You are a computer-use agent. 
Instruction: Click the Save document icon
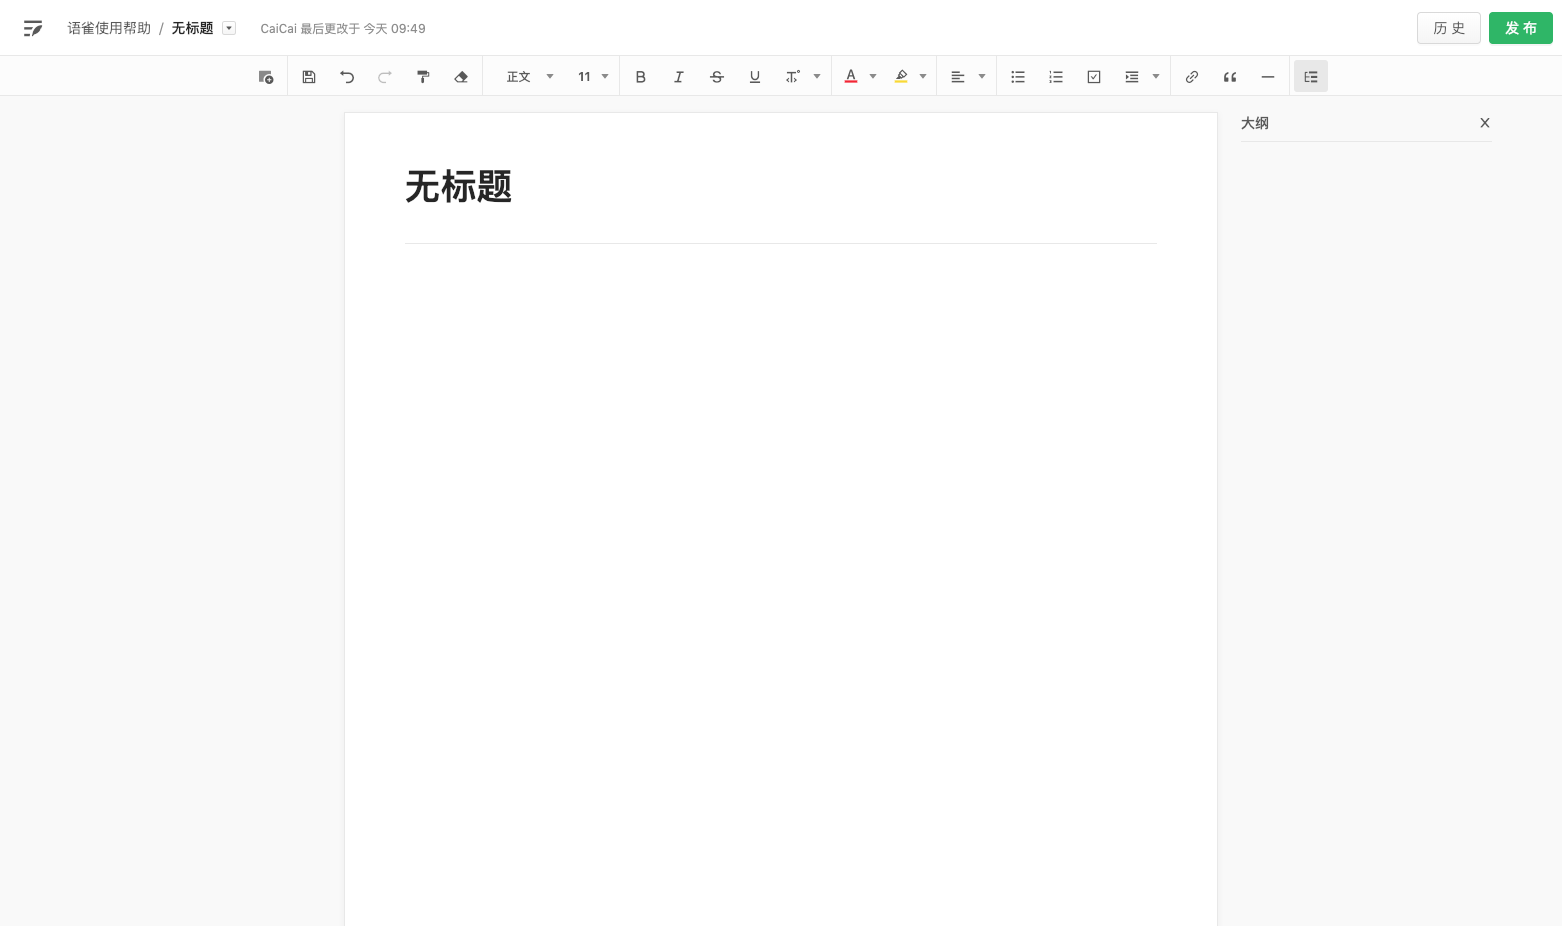pyautogui.click(x=308, y=76)
